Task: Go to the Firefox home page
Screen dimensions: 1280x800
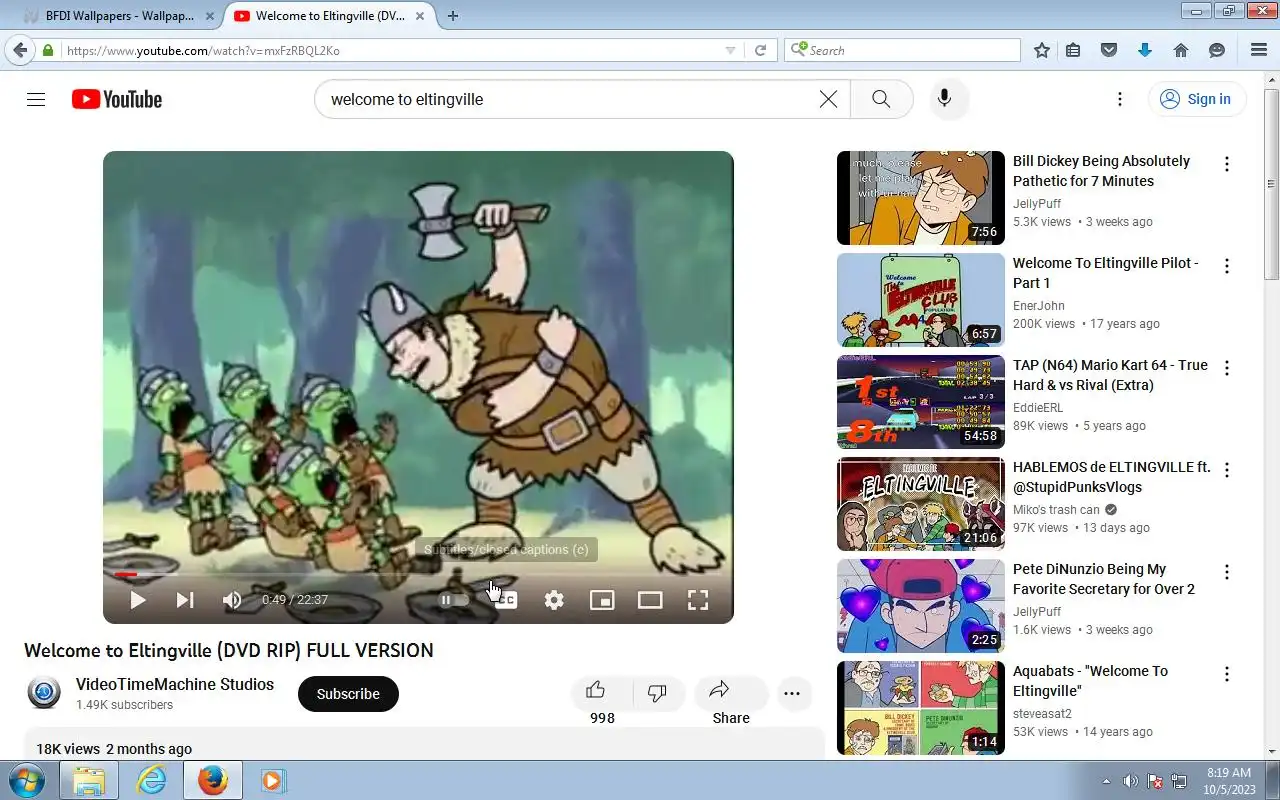Action: pyautogui.click(x=1181, y=50)
